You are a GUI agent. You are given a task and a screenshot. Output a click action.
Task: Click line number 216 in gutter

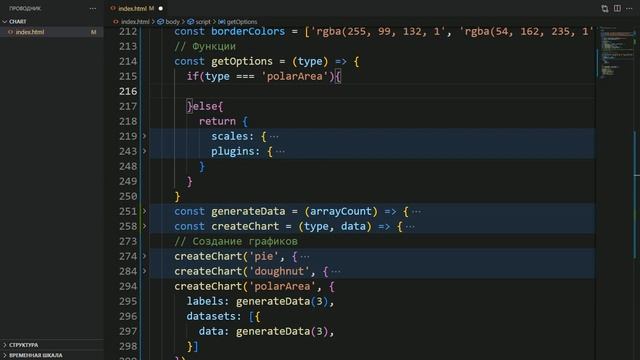(128, 91)
